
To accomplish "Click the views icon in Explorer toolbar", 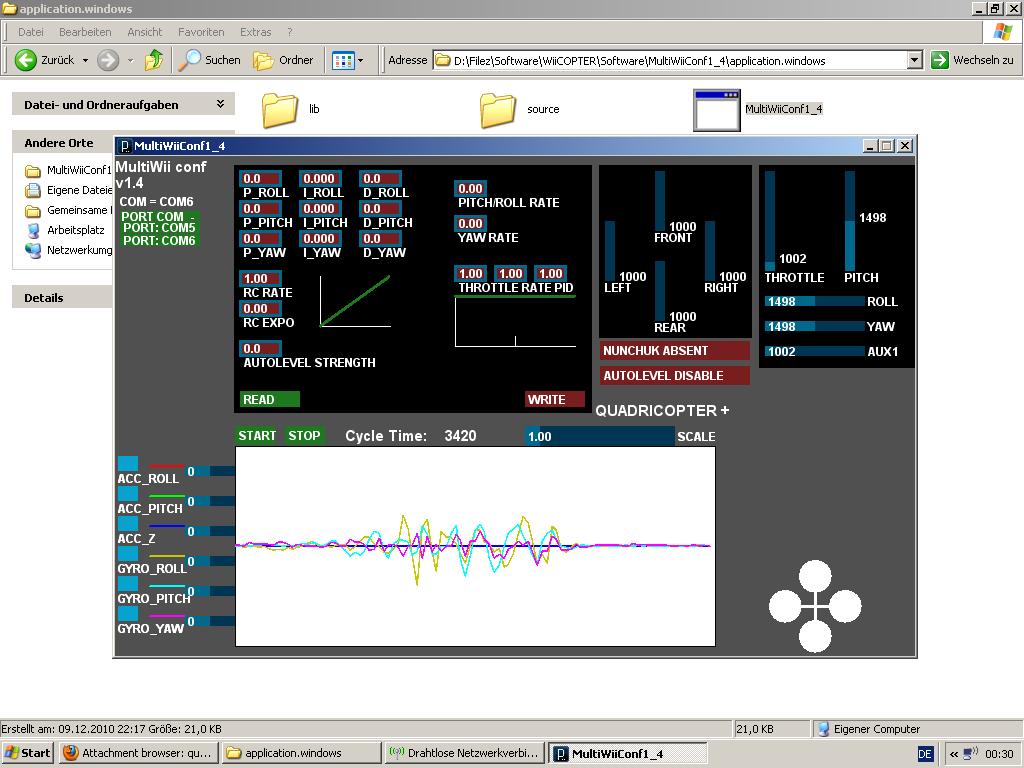I will 343,61.
